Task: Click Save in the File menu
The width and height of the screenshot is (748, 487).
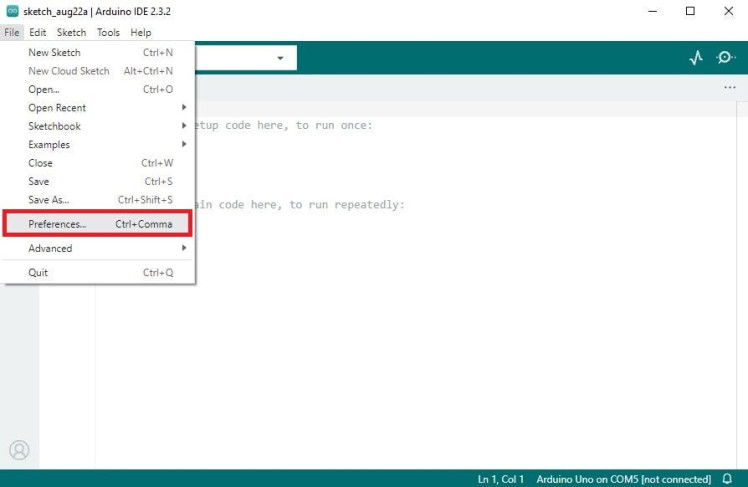Action: pyautogui.click(x=99, y=181)
